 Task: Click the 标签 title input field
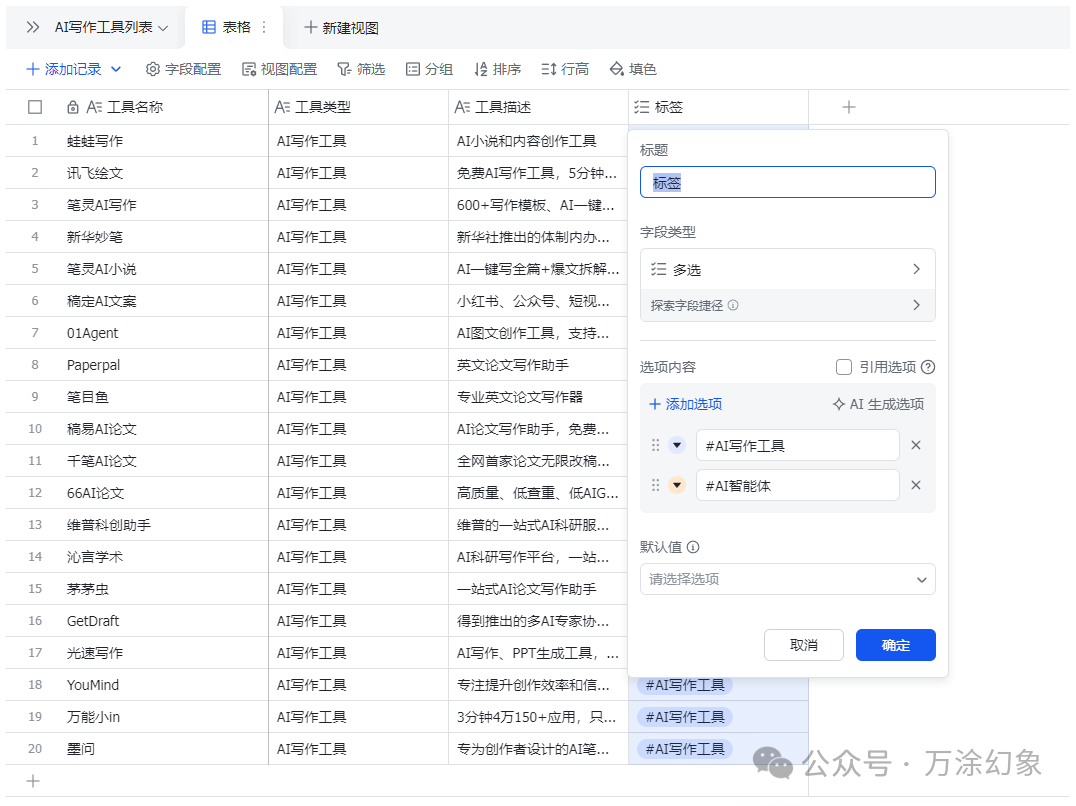787,181
